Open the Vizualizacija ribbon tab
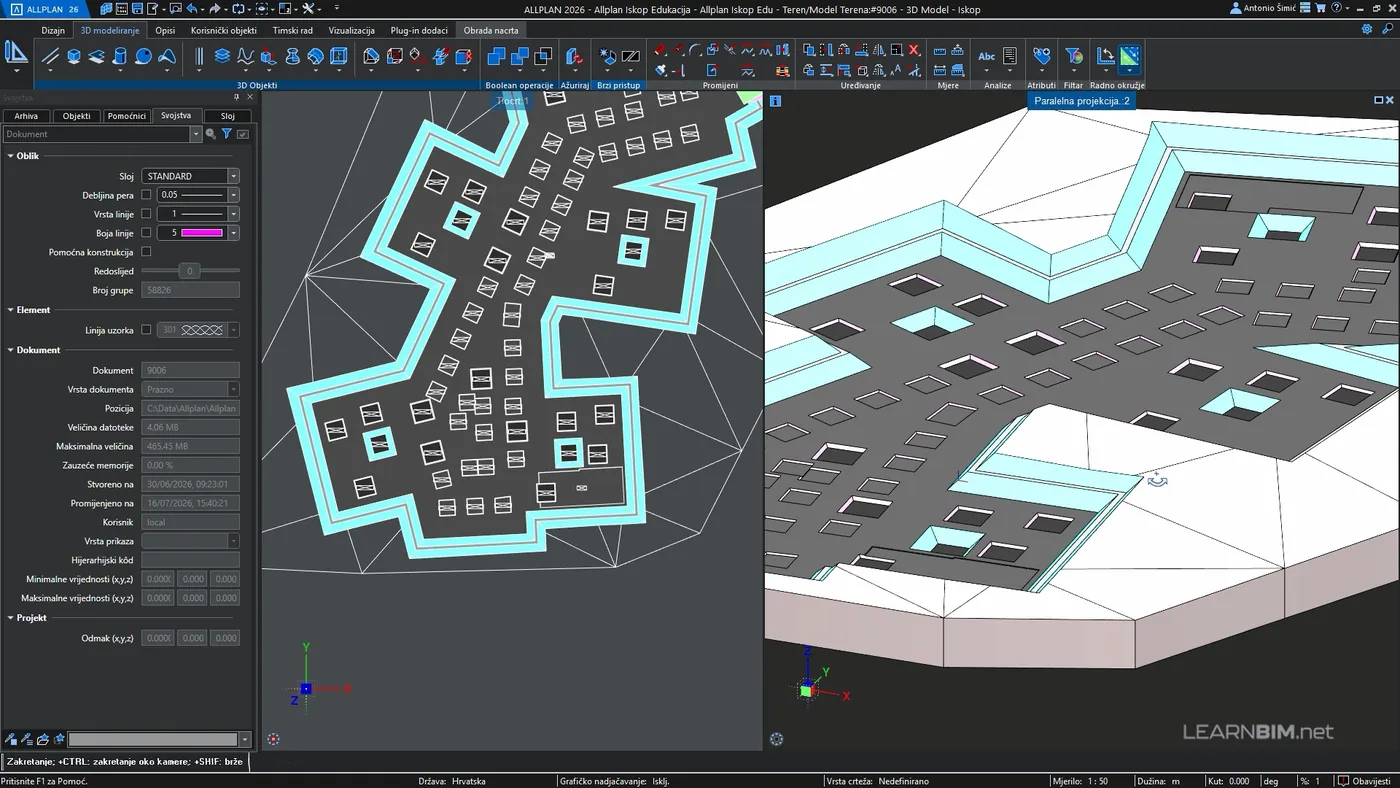Screen dimensions: 1400x788 352,30
